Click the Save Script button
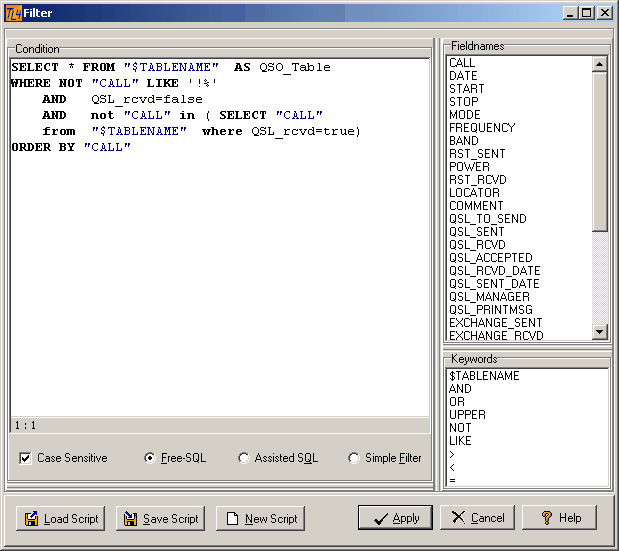The height and width of the screenshot is (551, 619). pos(160,518)
